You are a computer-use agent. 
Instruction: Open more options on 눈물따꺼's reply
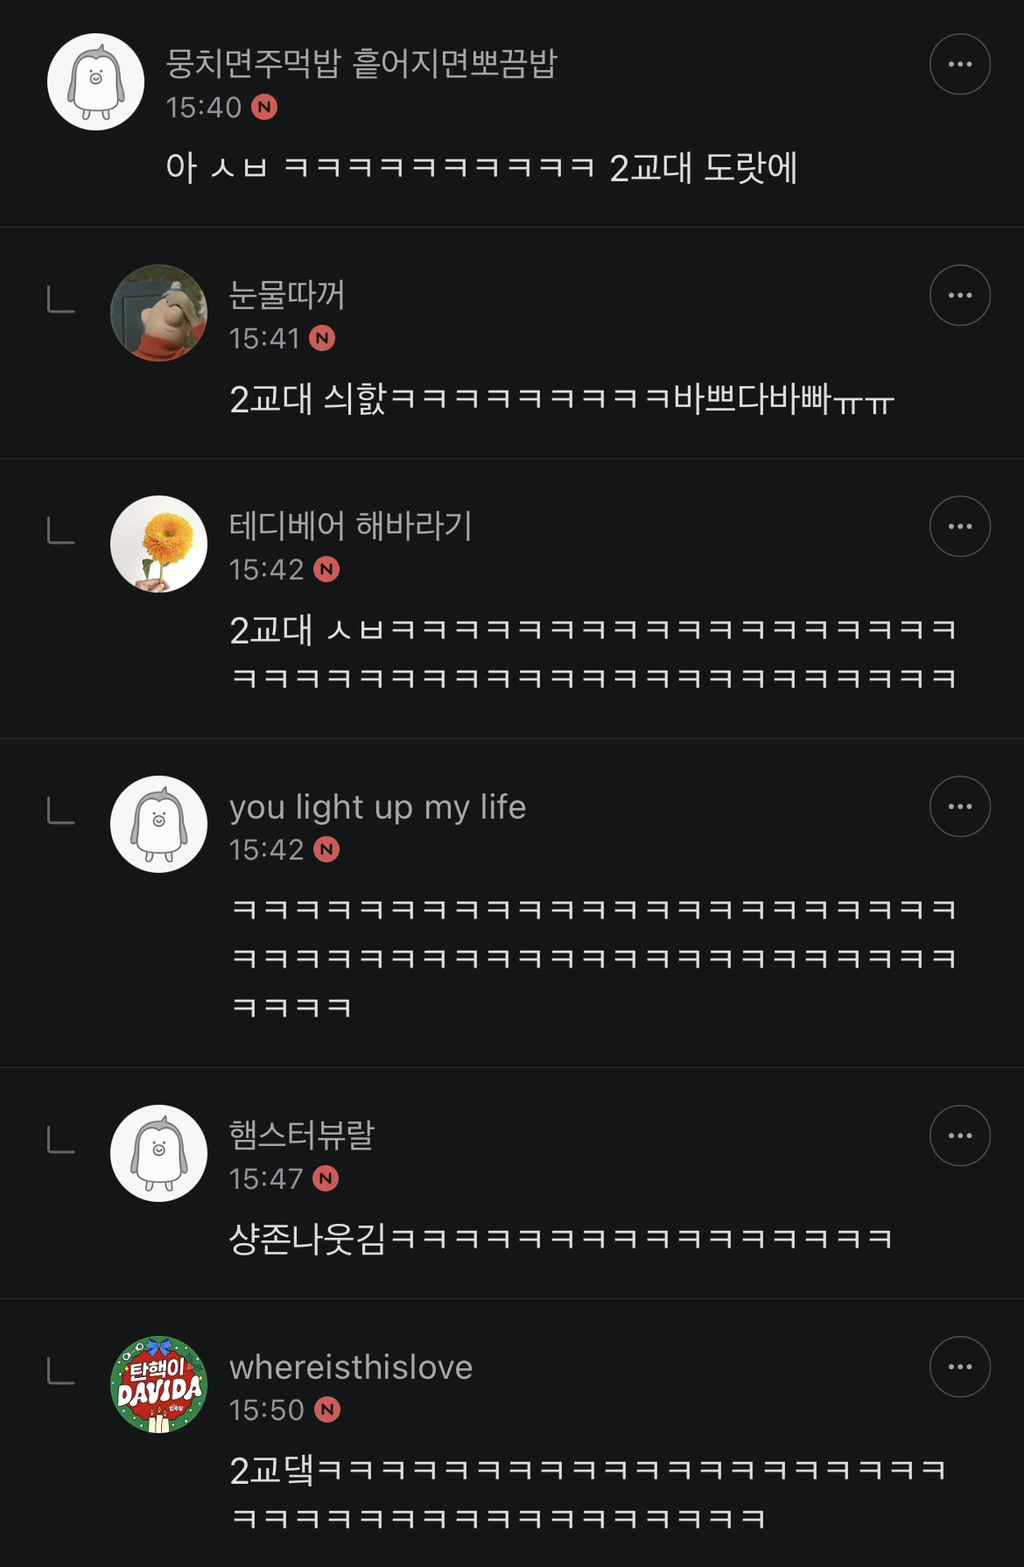(959, 295)
